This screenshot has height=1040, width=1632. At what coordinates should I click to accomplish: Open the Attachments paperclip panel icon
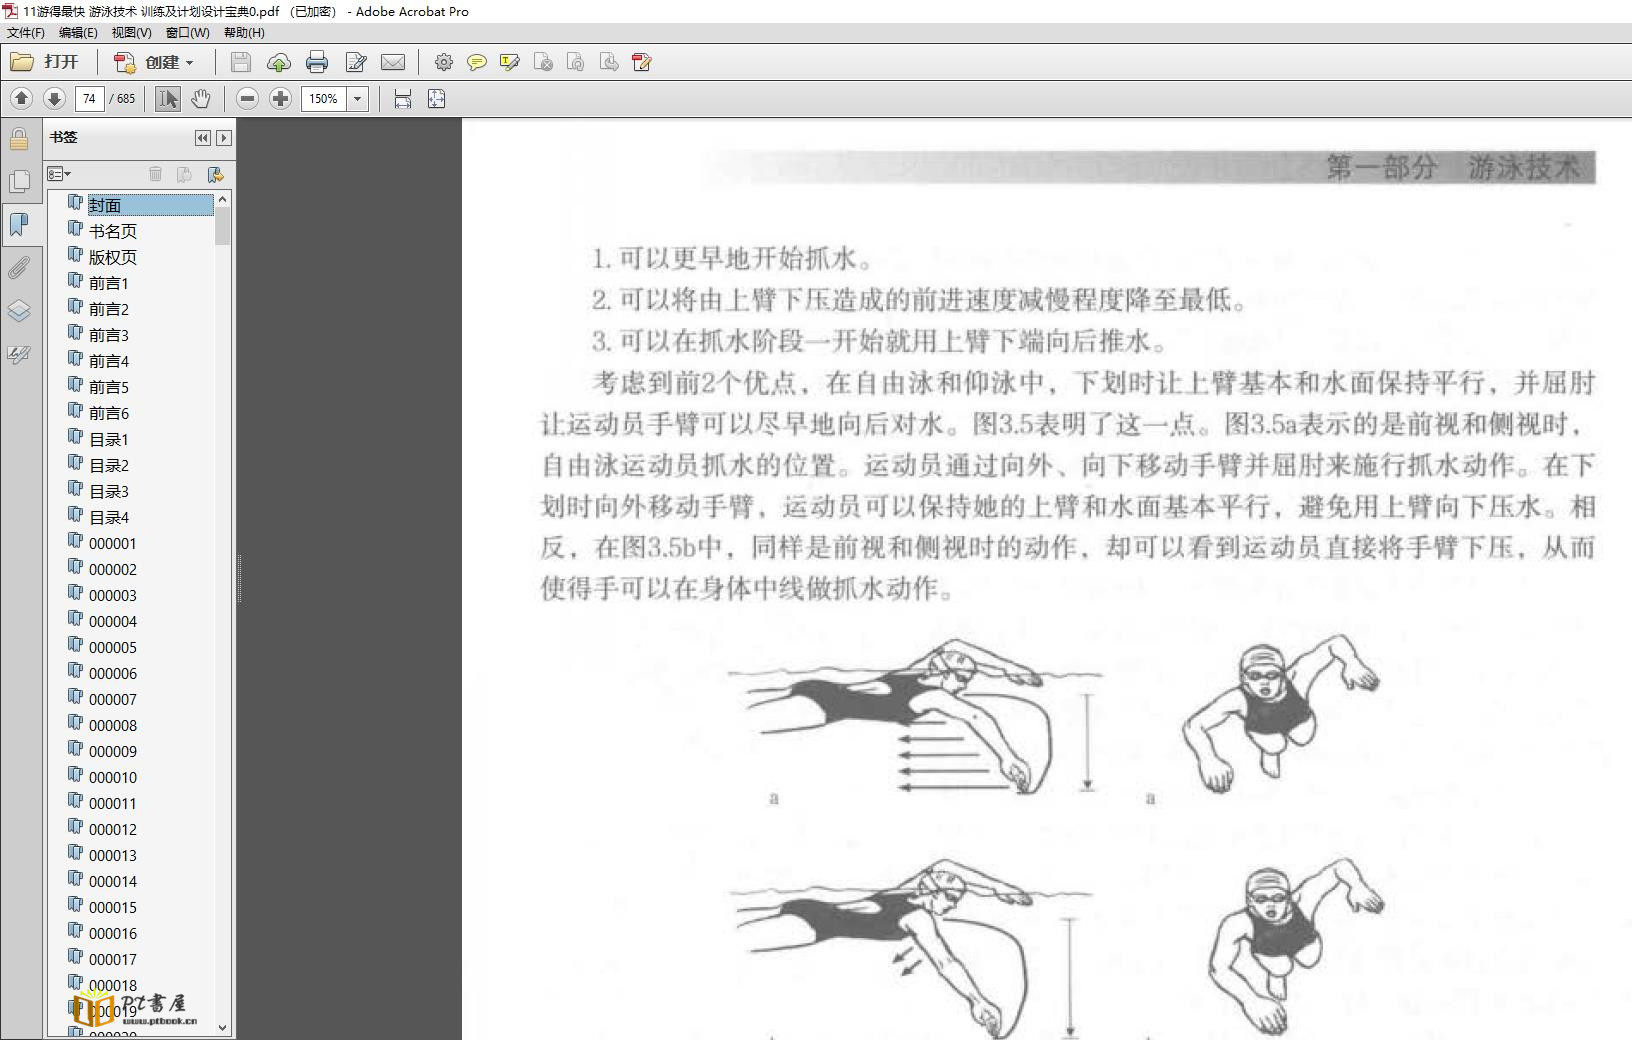click(18, 266)
